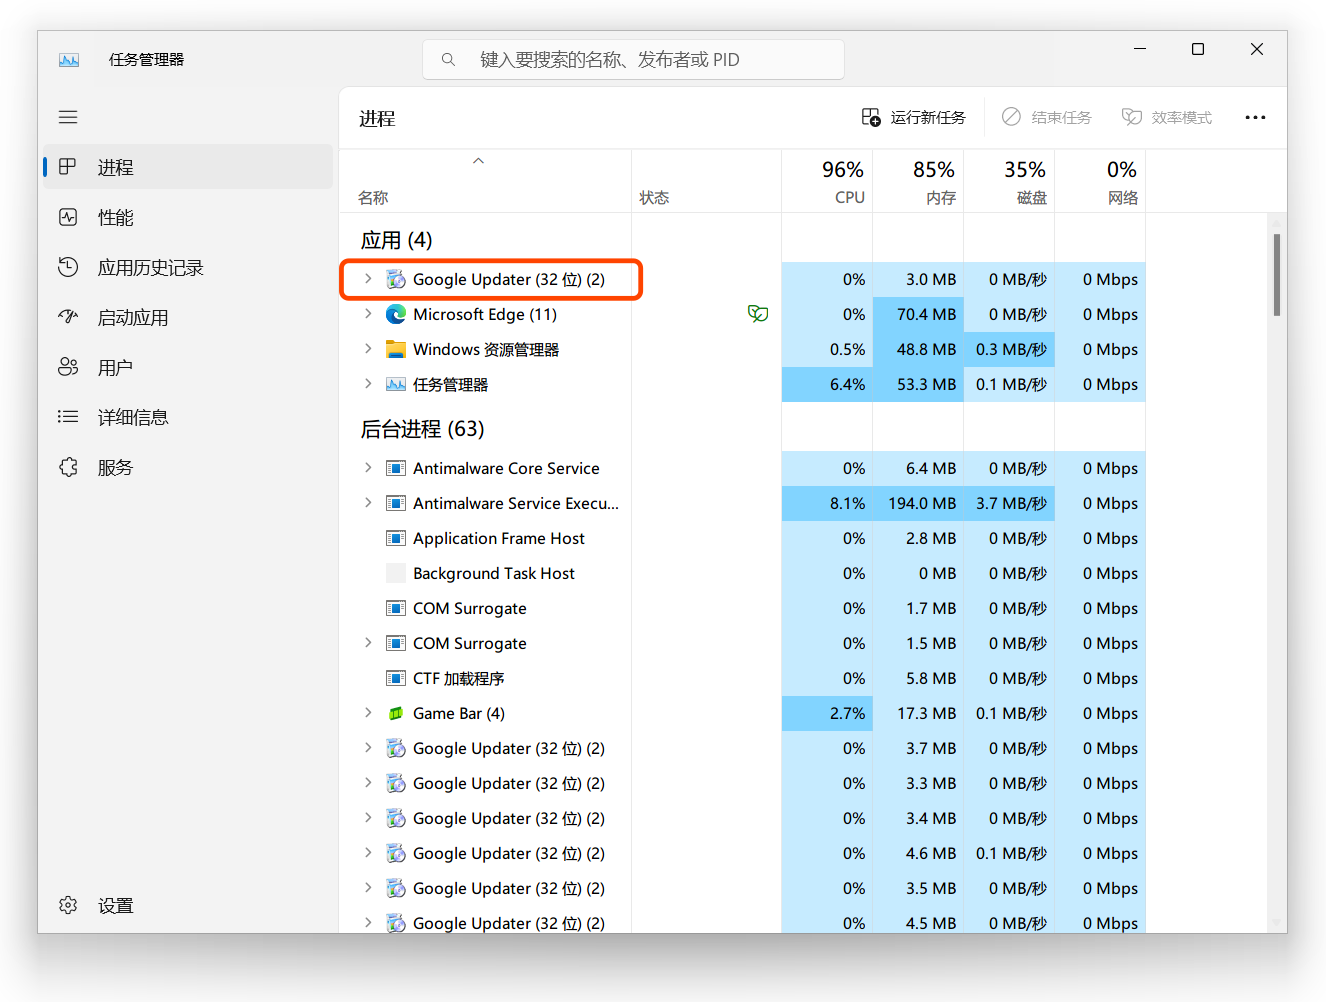1326x1002 pixels.
Task: Click the 任务管理器 row icon in Apps
Action: (x=396, y=384)
